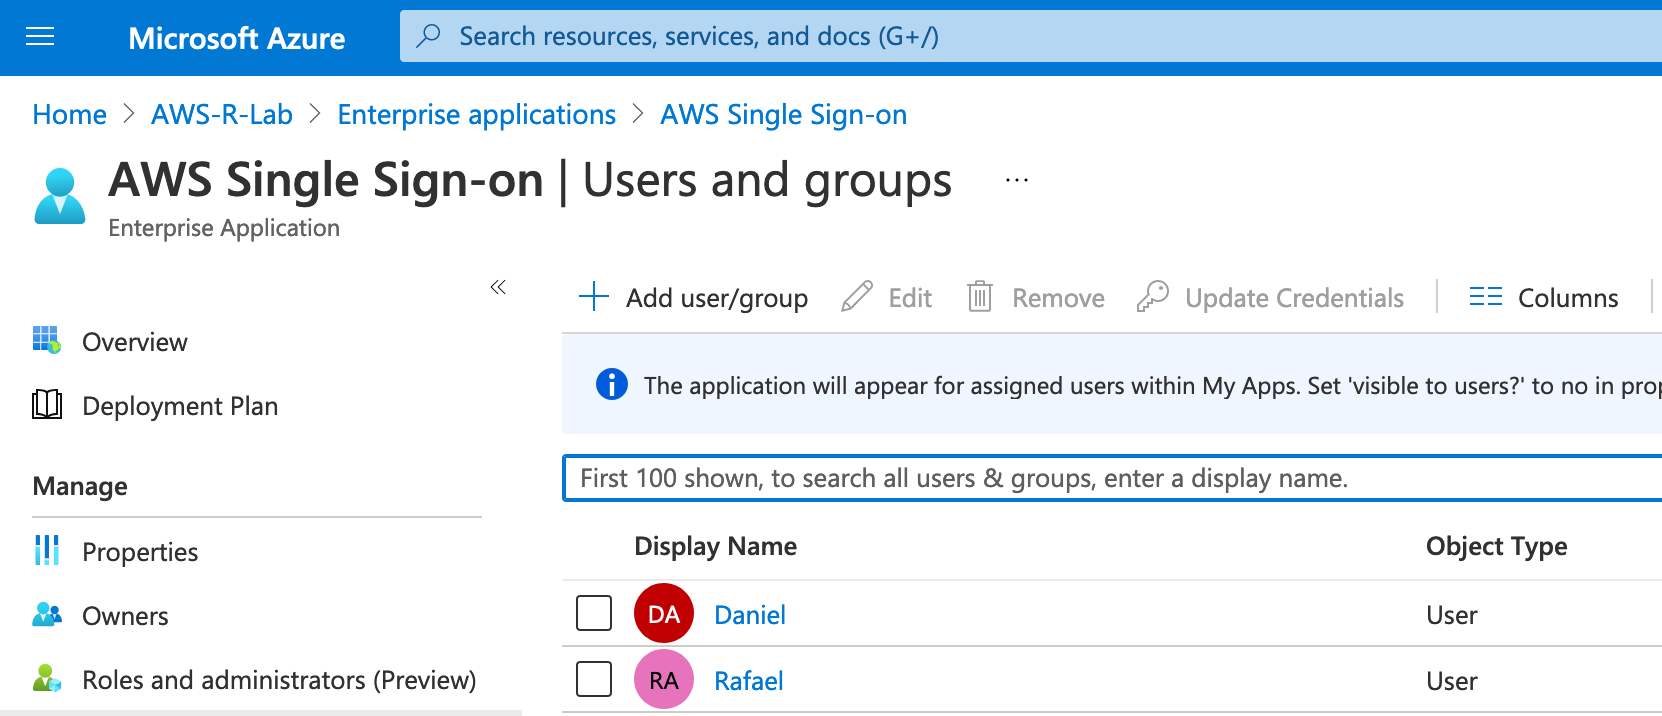Viewport: 1662px width, 716px height.
Task: Click the search magnifier icon
Action: 429,36
